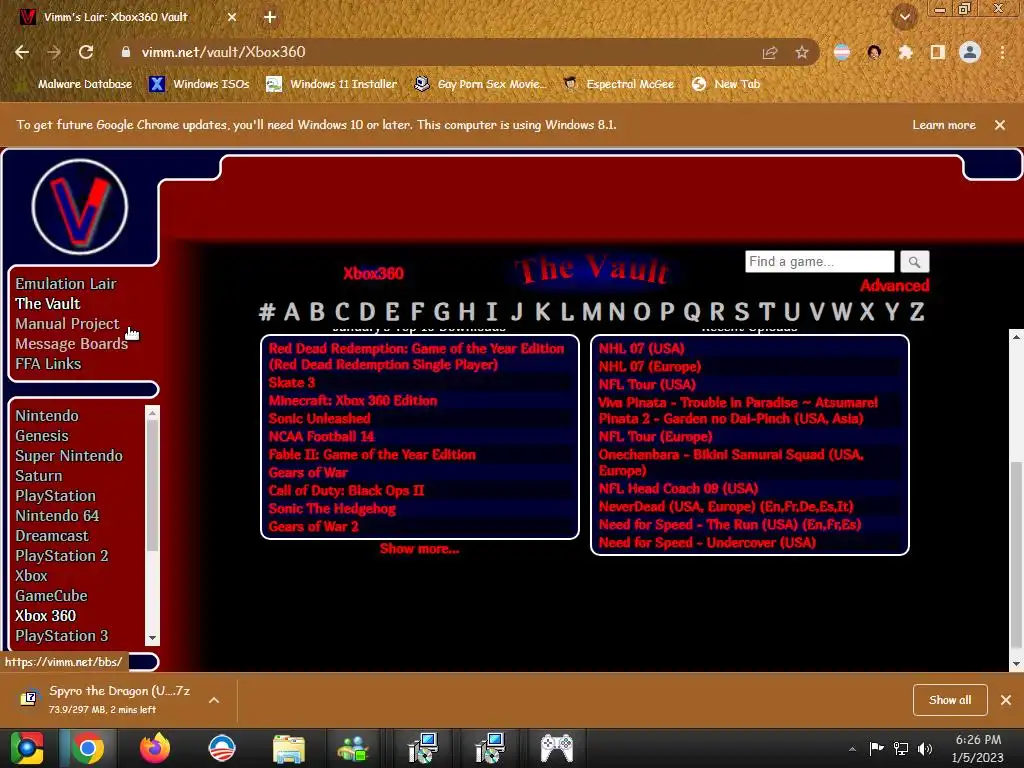Click the browser back arrow

point(22,52)
